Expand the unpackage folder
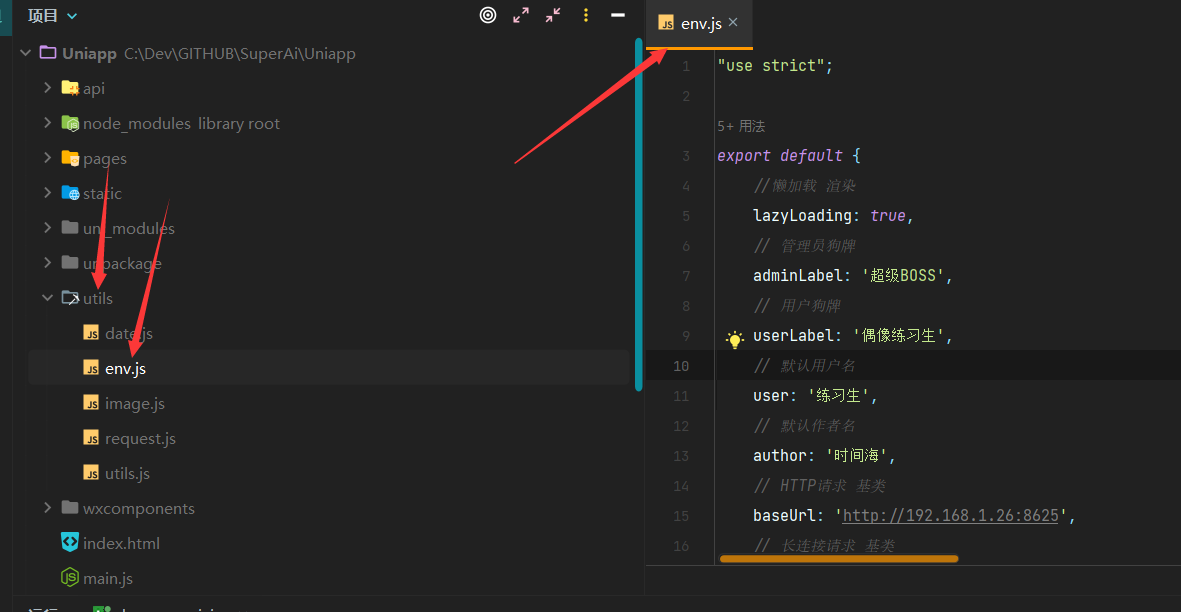The width and height of the screenshot is (1181, 612). 47,263
